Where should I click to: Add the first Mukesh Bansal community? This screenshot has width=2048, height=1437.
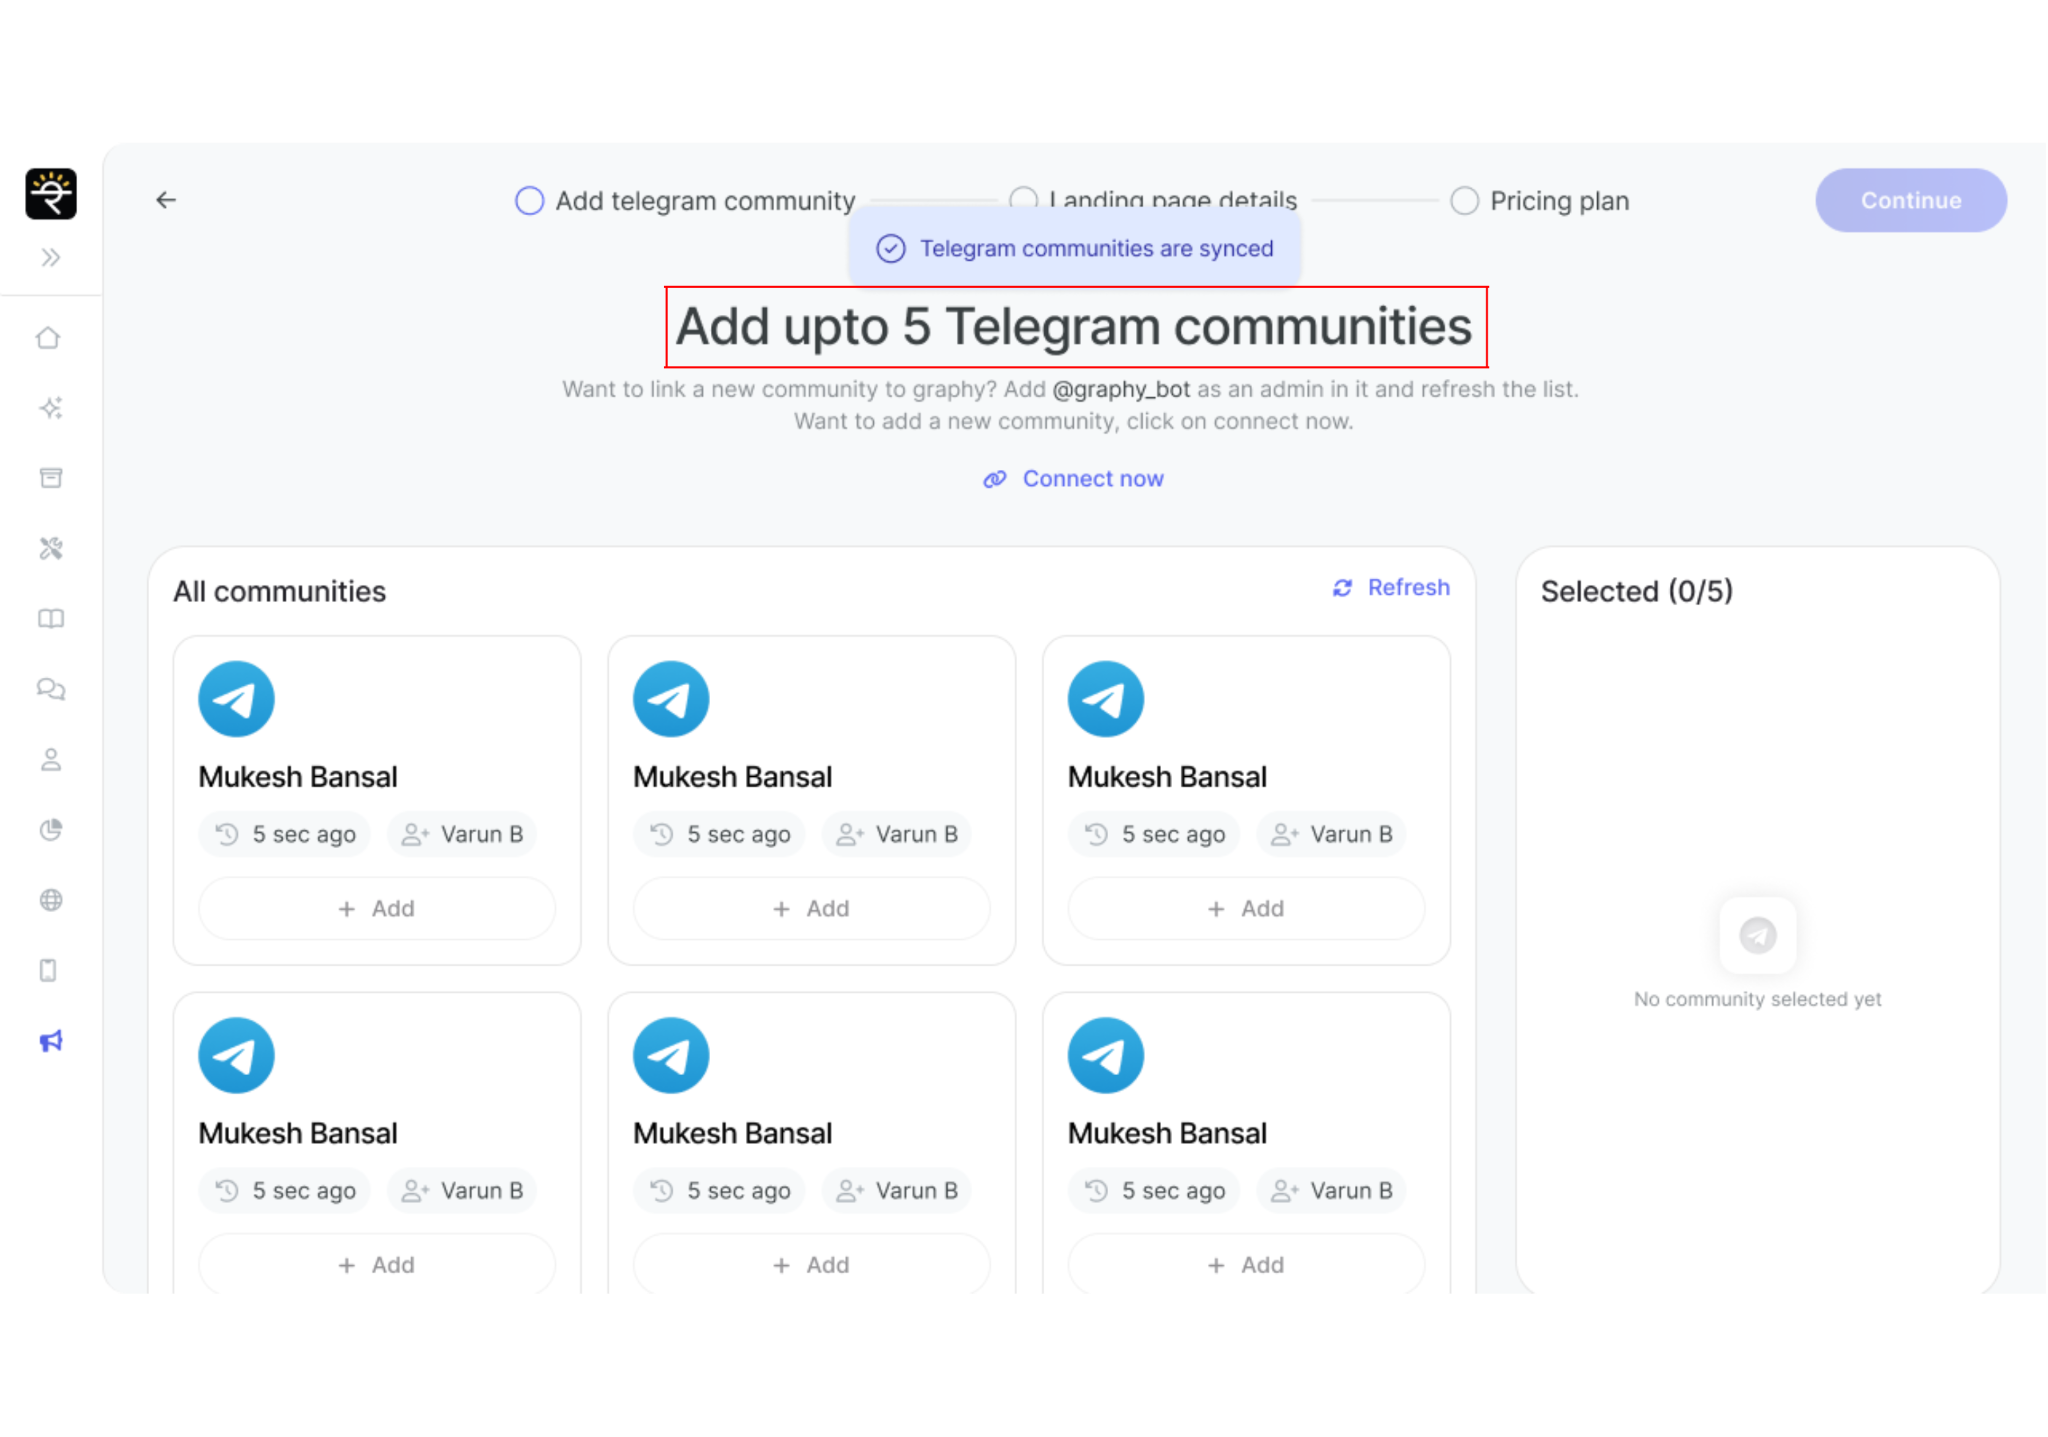coord(377,908)
